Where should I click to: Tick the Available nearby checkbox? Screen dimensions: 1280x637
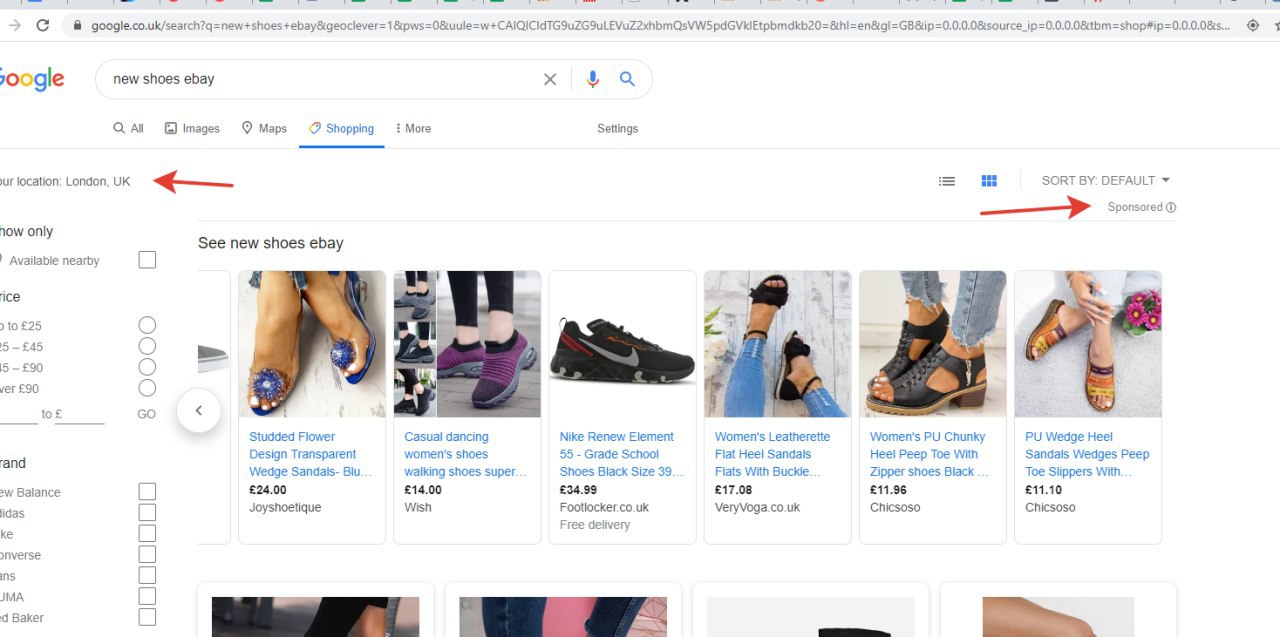(147, 260)
